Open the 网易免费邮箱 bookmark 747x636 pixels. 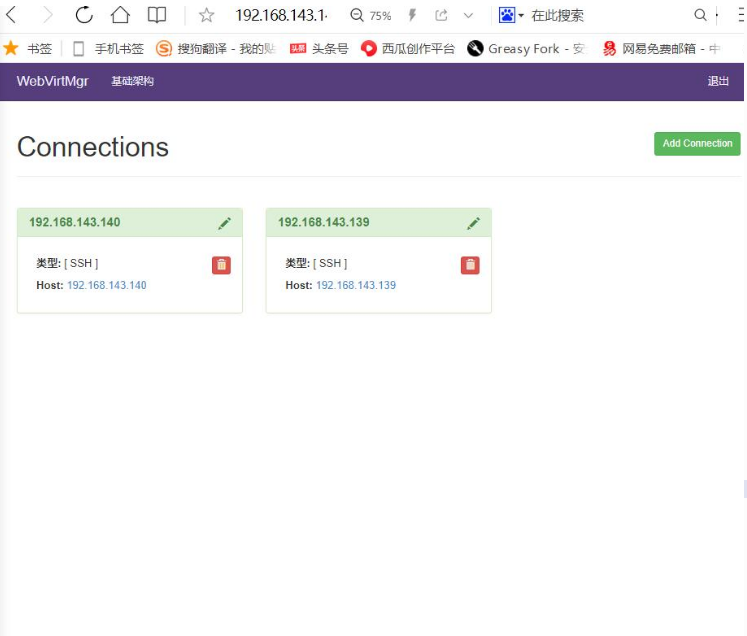point(661,49)
